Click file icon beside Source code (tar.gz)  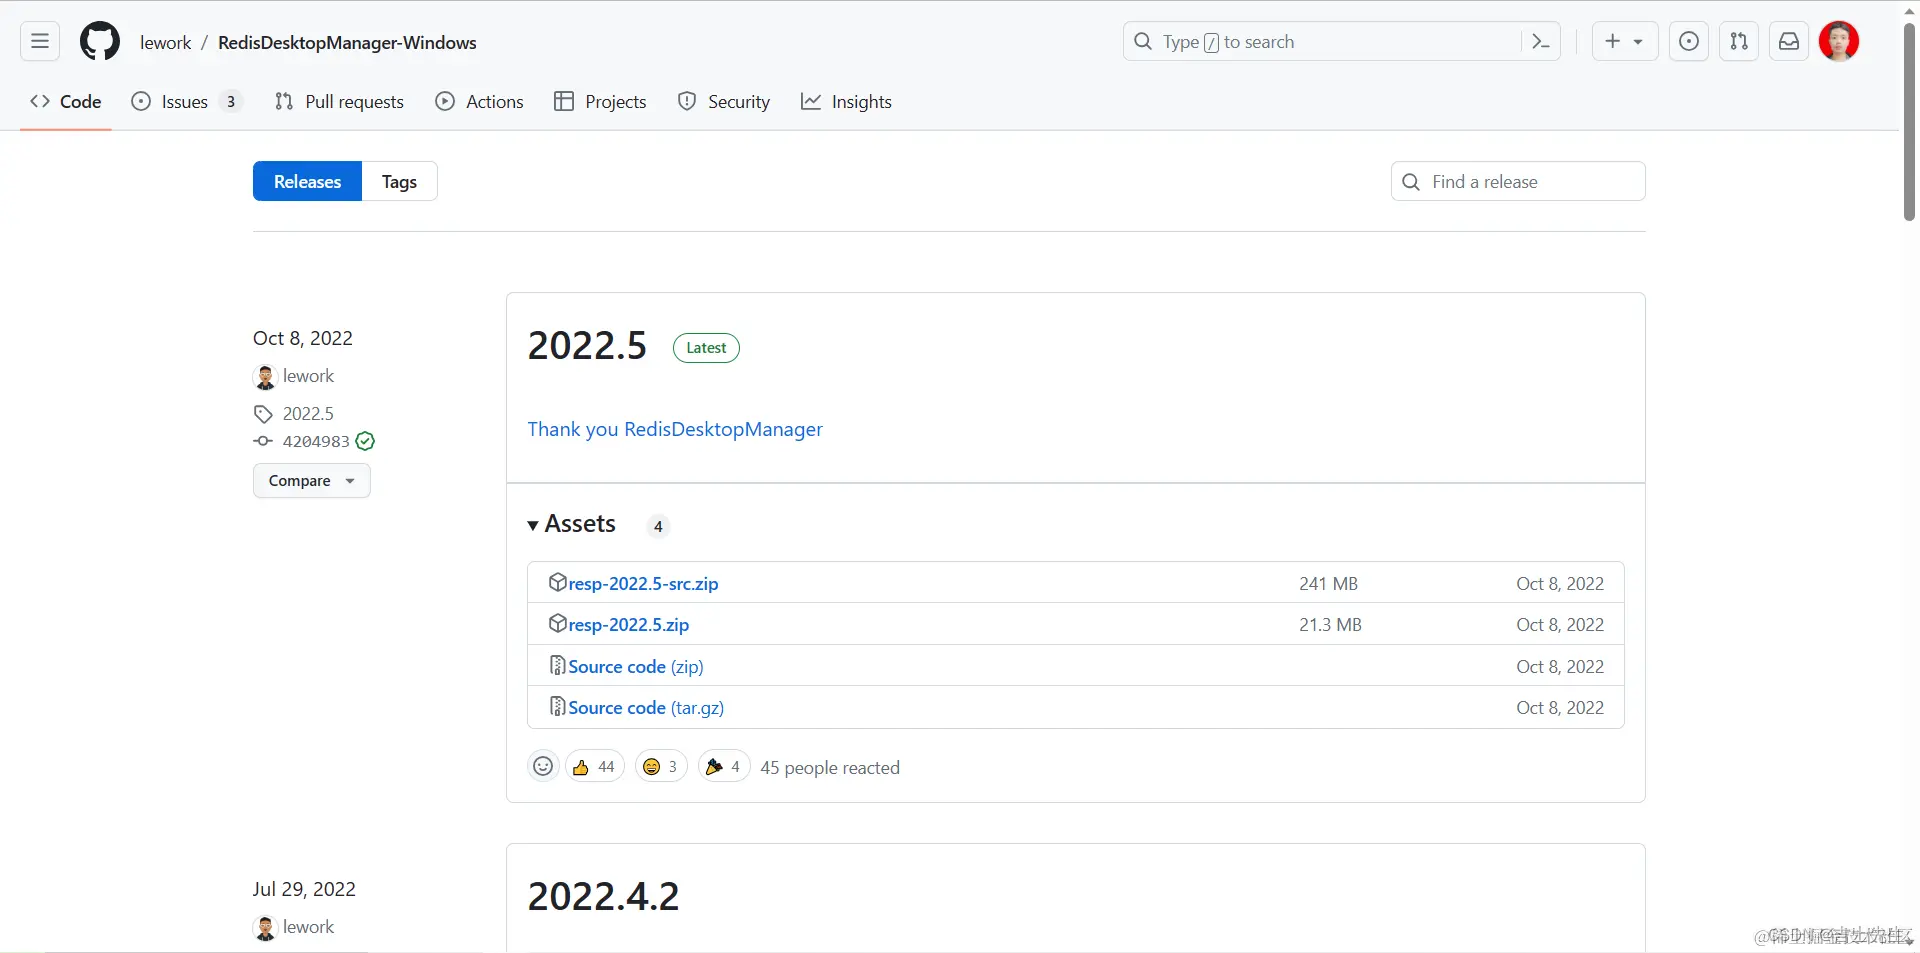(x=558, y=706)
